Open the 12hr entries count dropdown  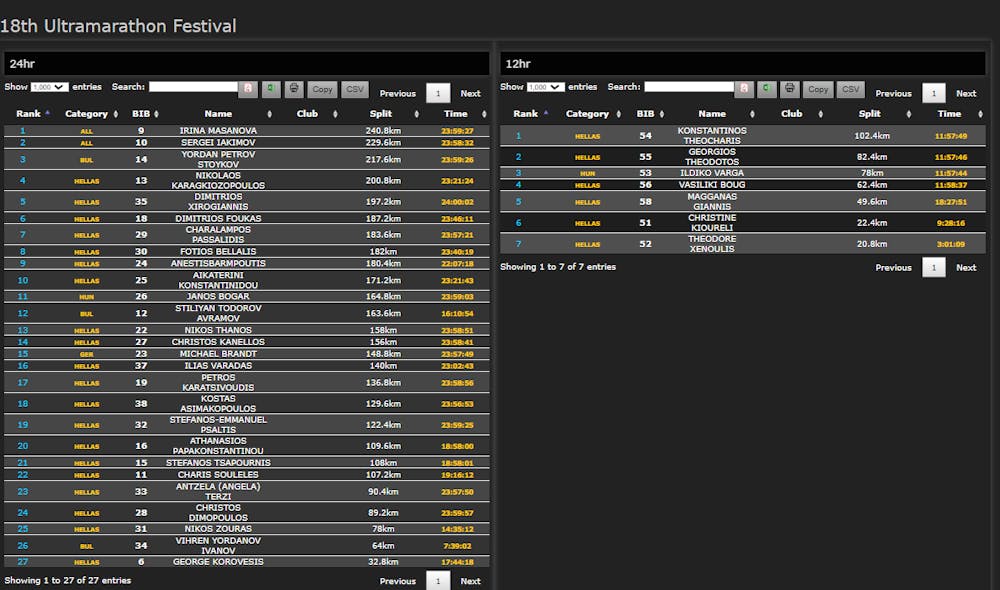pyautogui.click(x=545, y=88)
